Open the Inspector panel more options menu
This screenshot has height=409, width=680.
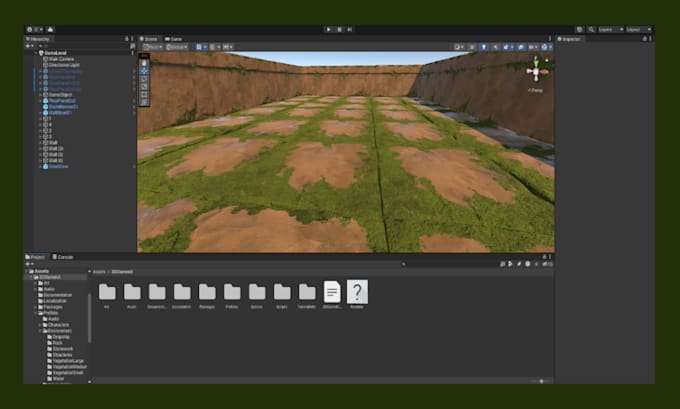[650, 39]
